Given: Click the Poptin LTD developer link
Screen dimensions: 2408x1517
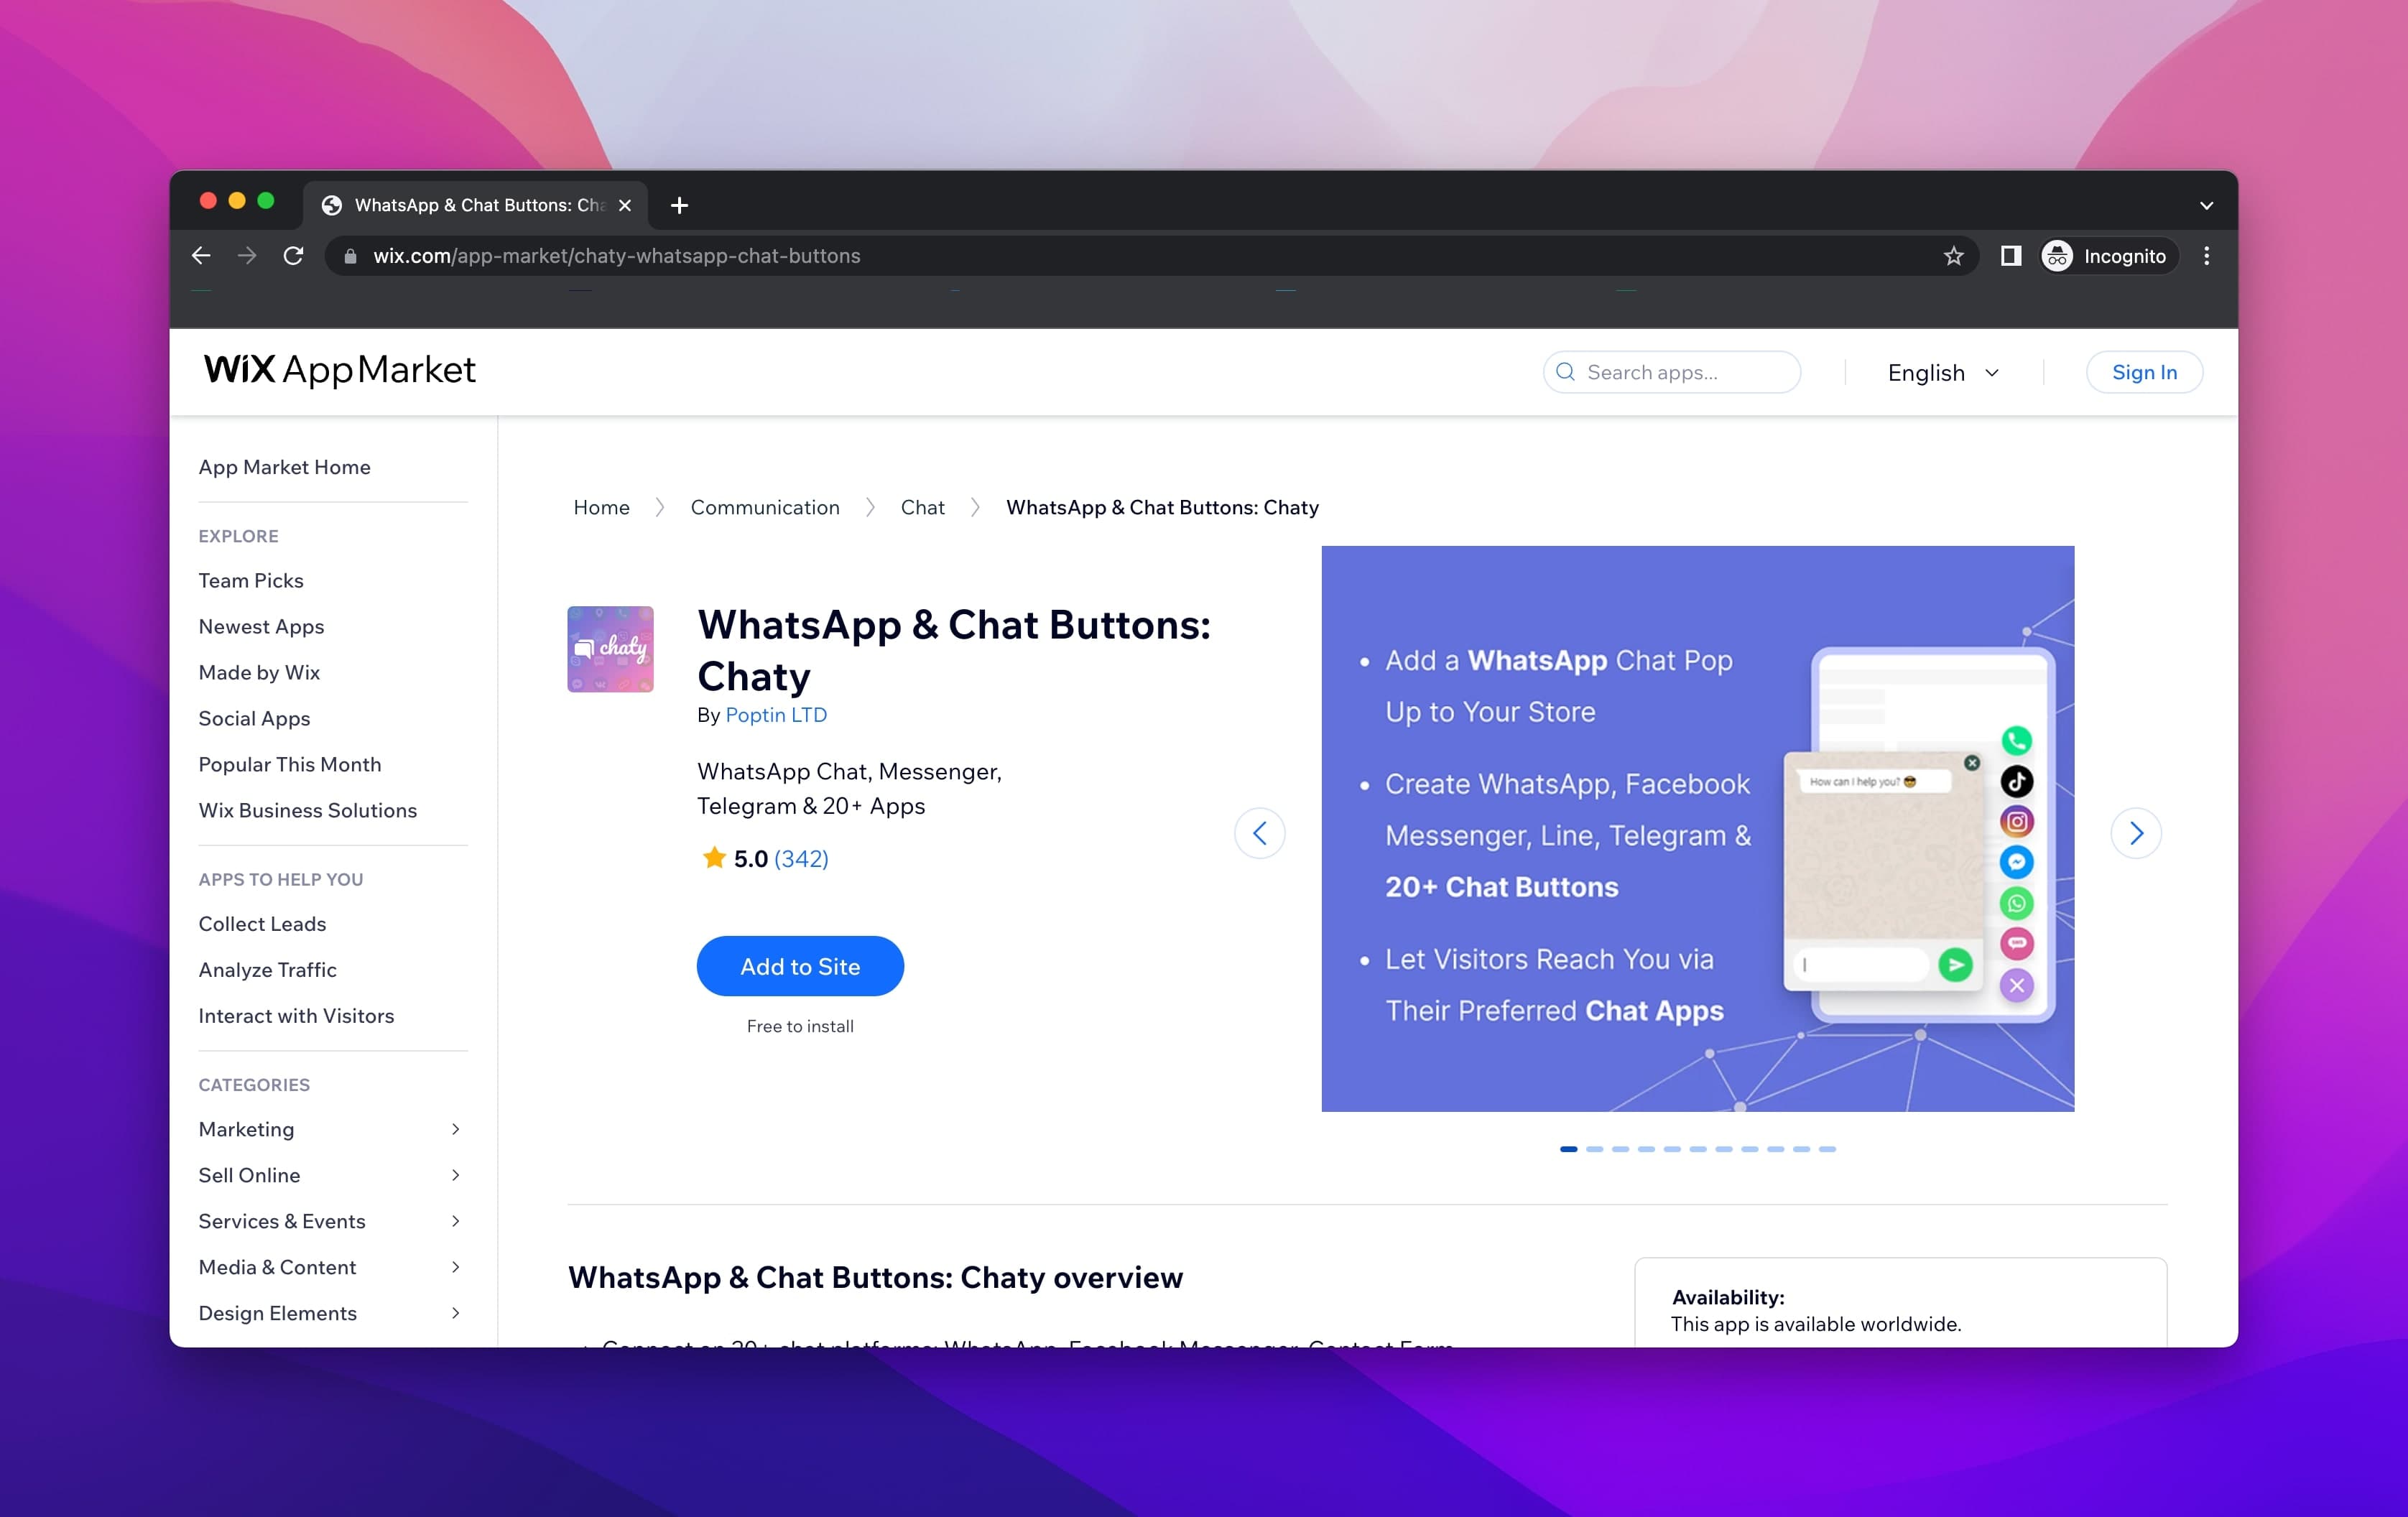Looking at the screenshot, I should (774, 715).
